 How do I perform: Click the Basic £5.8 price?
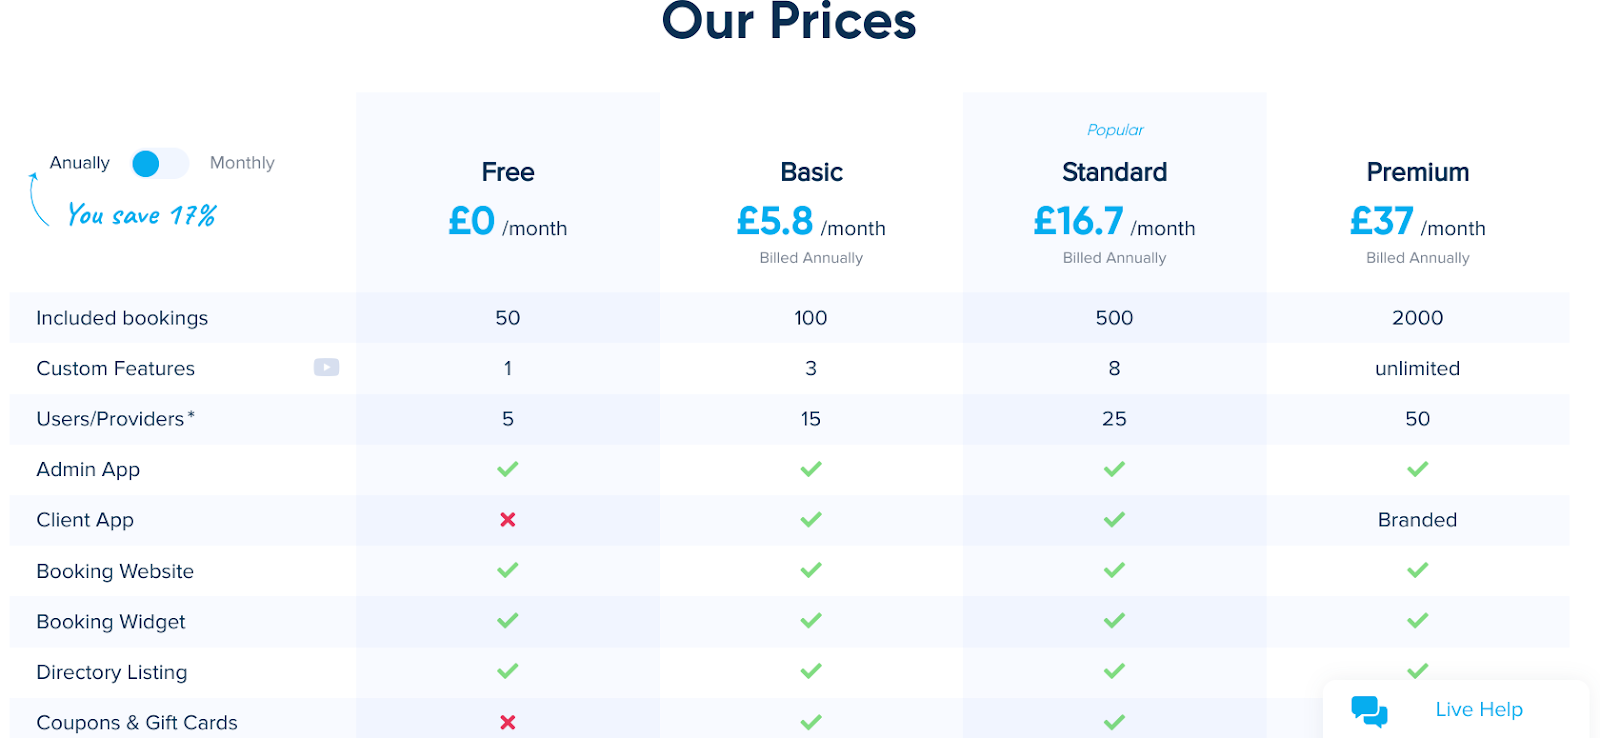[x=775, y=221]
